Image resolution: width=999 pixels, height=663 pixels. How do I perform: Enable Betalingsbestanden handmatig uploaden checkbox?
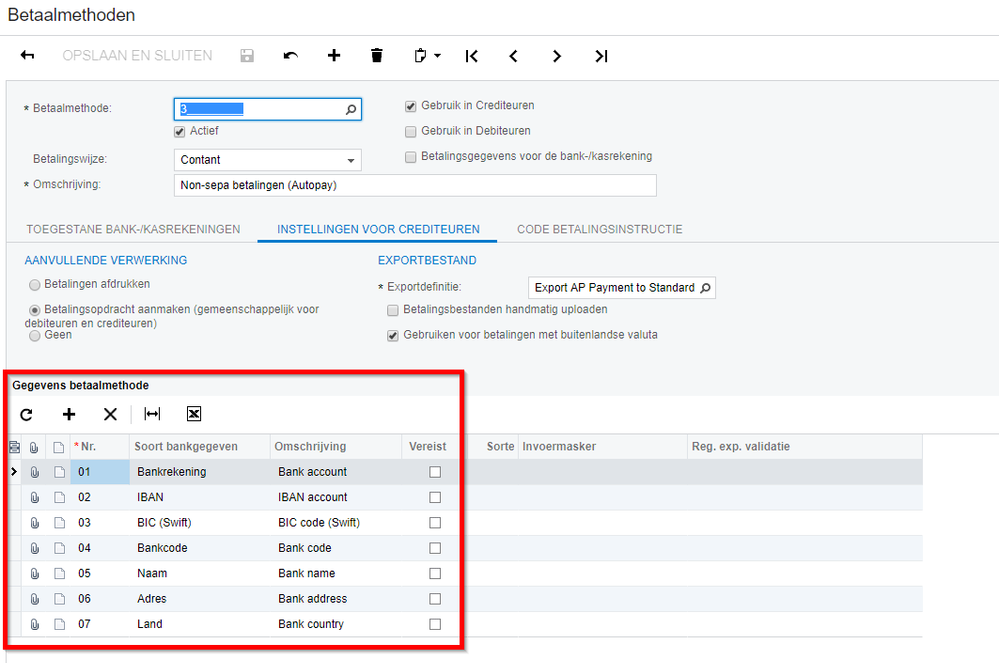(x=393, y=310)
